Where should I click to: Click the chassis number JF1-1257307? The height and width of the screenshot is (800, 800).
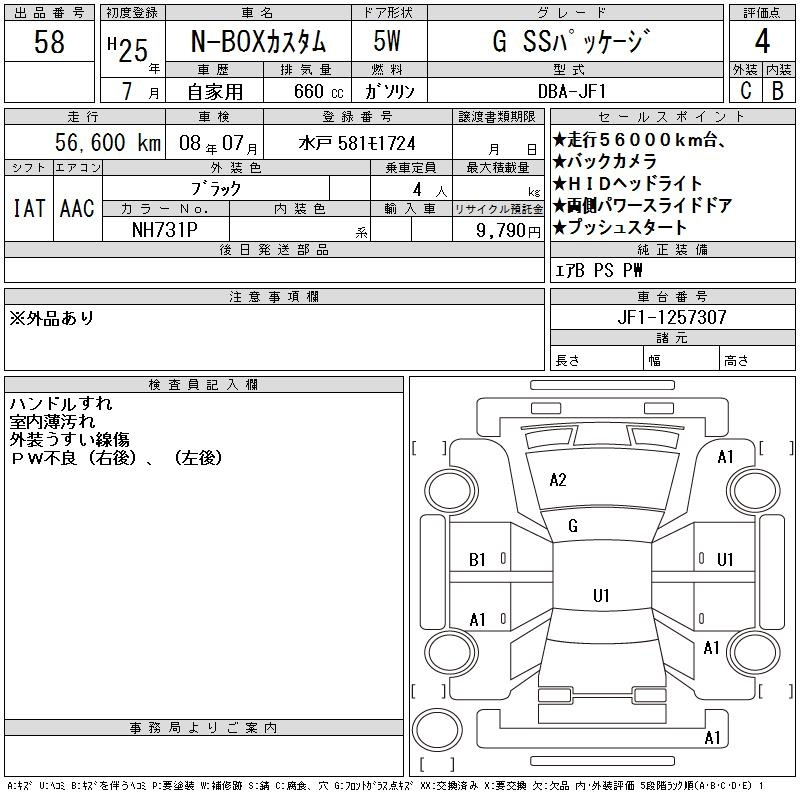point(672,317)
